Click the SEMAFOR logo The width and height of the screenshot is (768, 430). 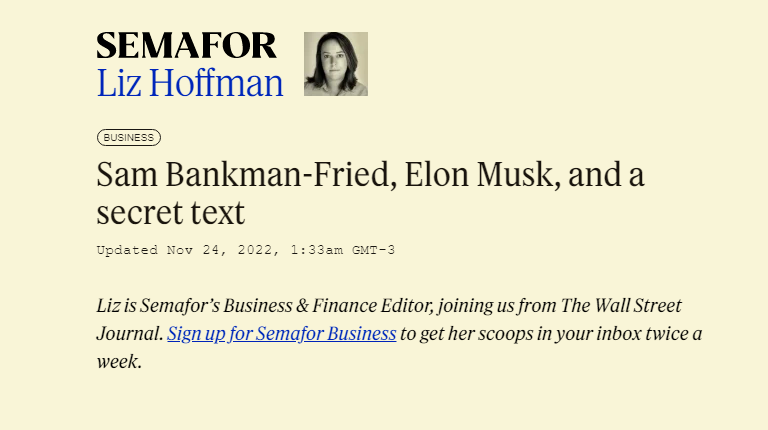coord(186,46)
